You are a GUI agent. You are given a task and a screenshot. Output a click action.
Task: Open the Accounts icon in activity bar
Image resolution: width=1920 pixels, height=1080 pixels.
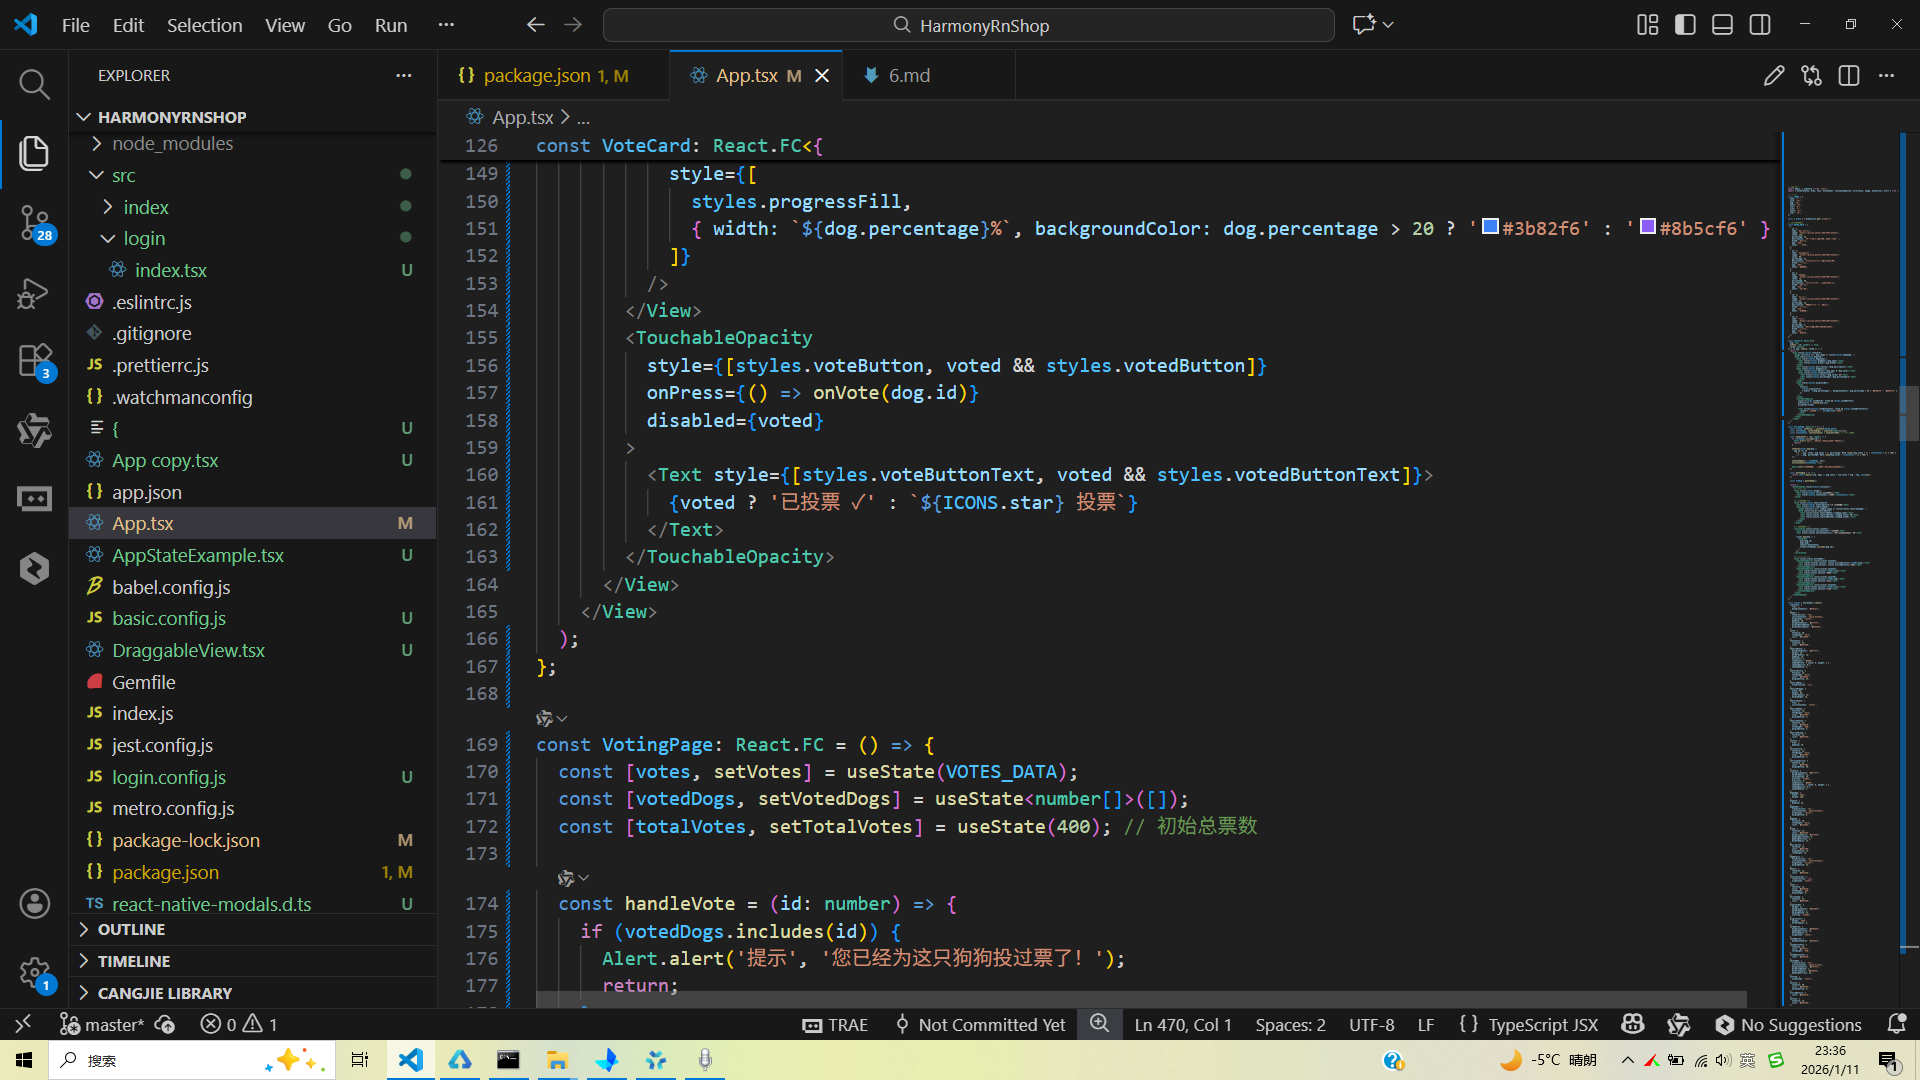[x=34, y=904]
